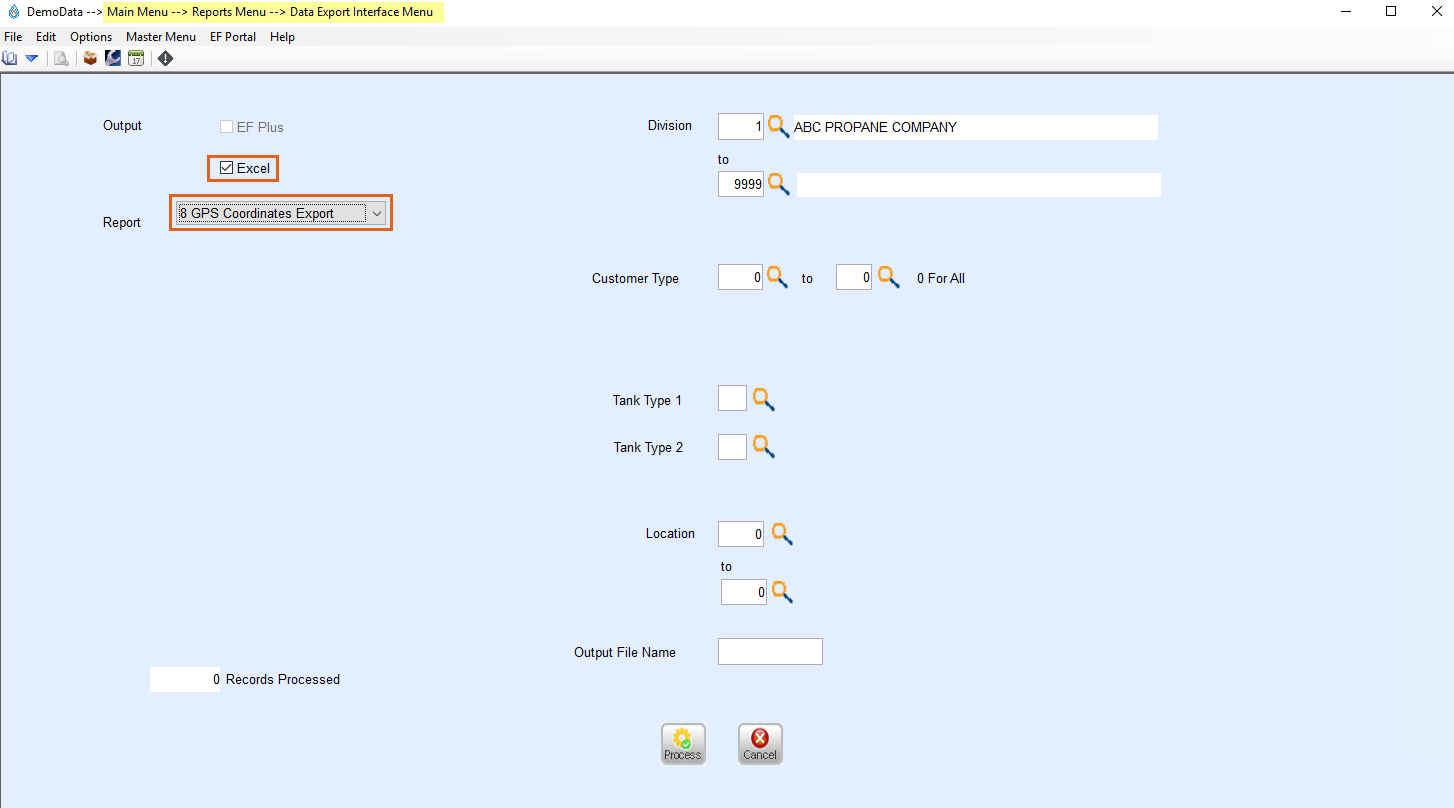Open lookup for second Customer Type field

point(889,277)
